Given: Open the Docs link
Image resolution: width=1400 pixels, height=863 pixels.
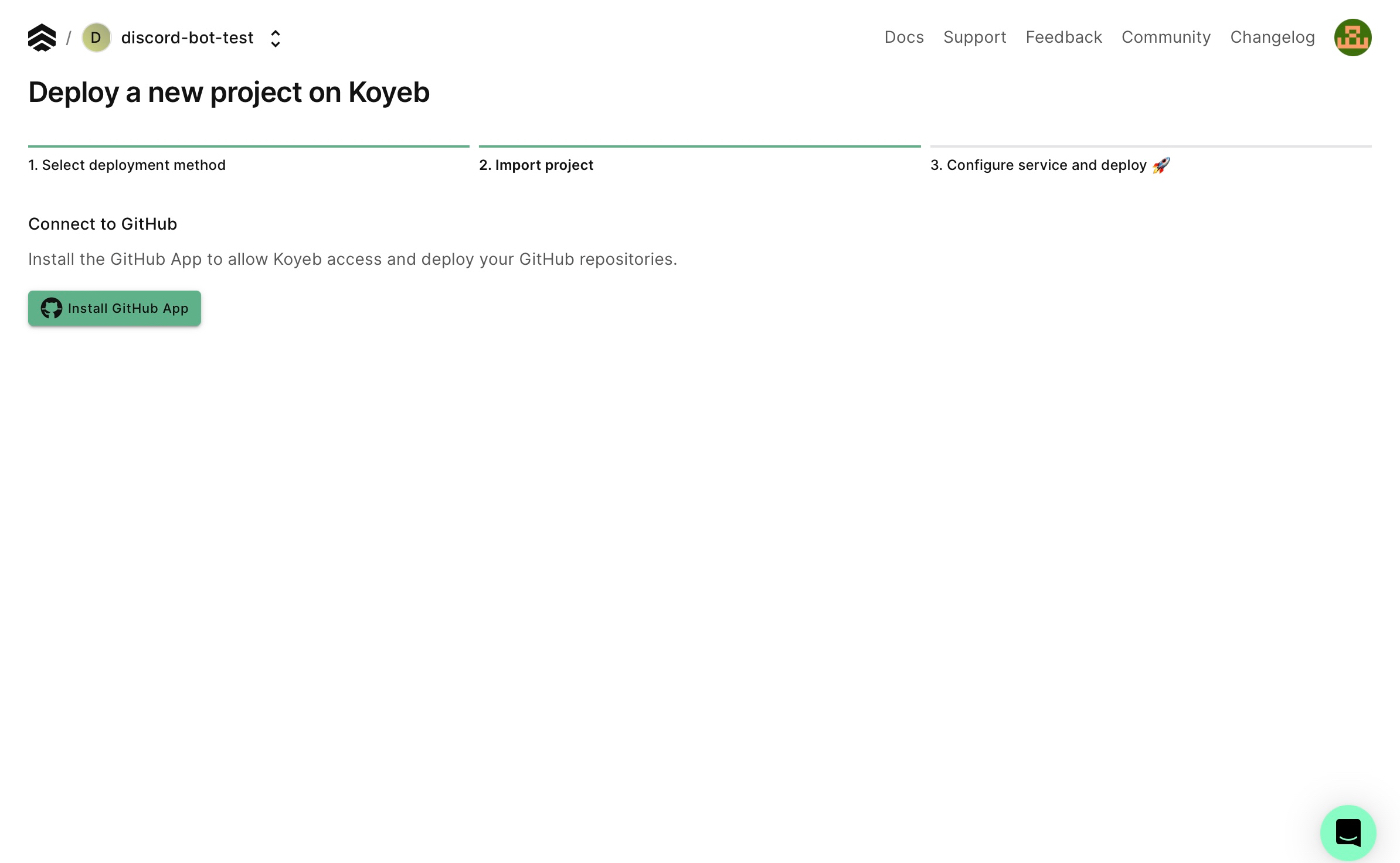Looking at the screenshot, I should tap(904, 37).
